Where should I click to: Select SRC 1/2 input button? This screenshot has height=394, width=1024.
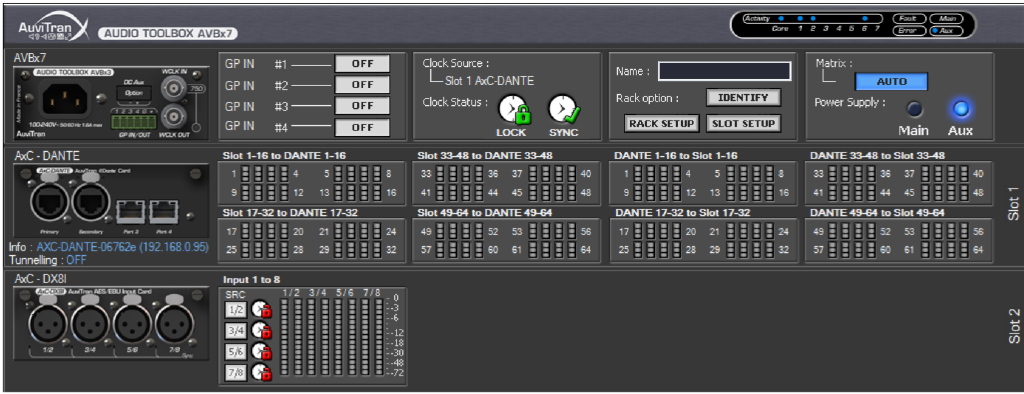click(235, 310)
